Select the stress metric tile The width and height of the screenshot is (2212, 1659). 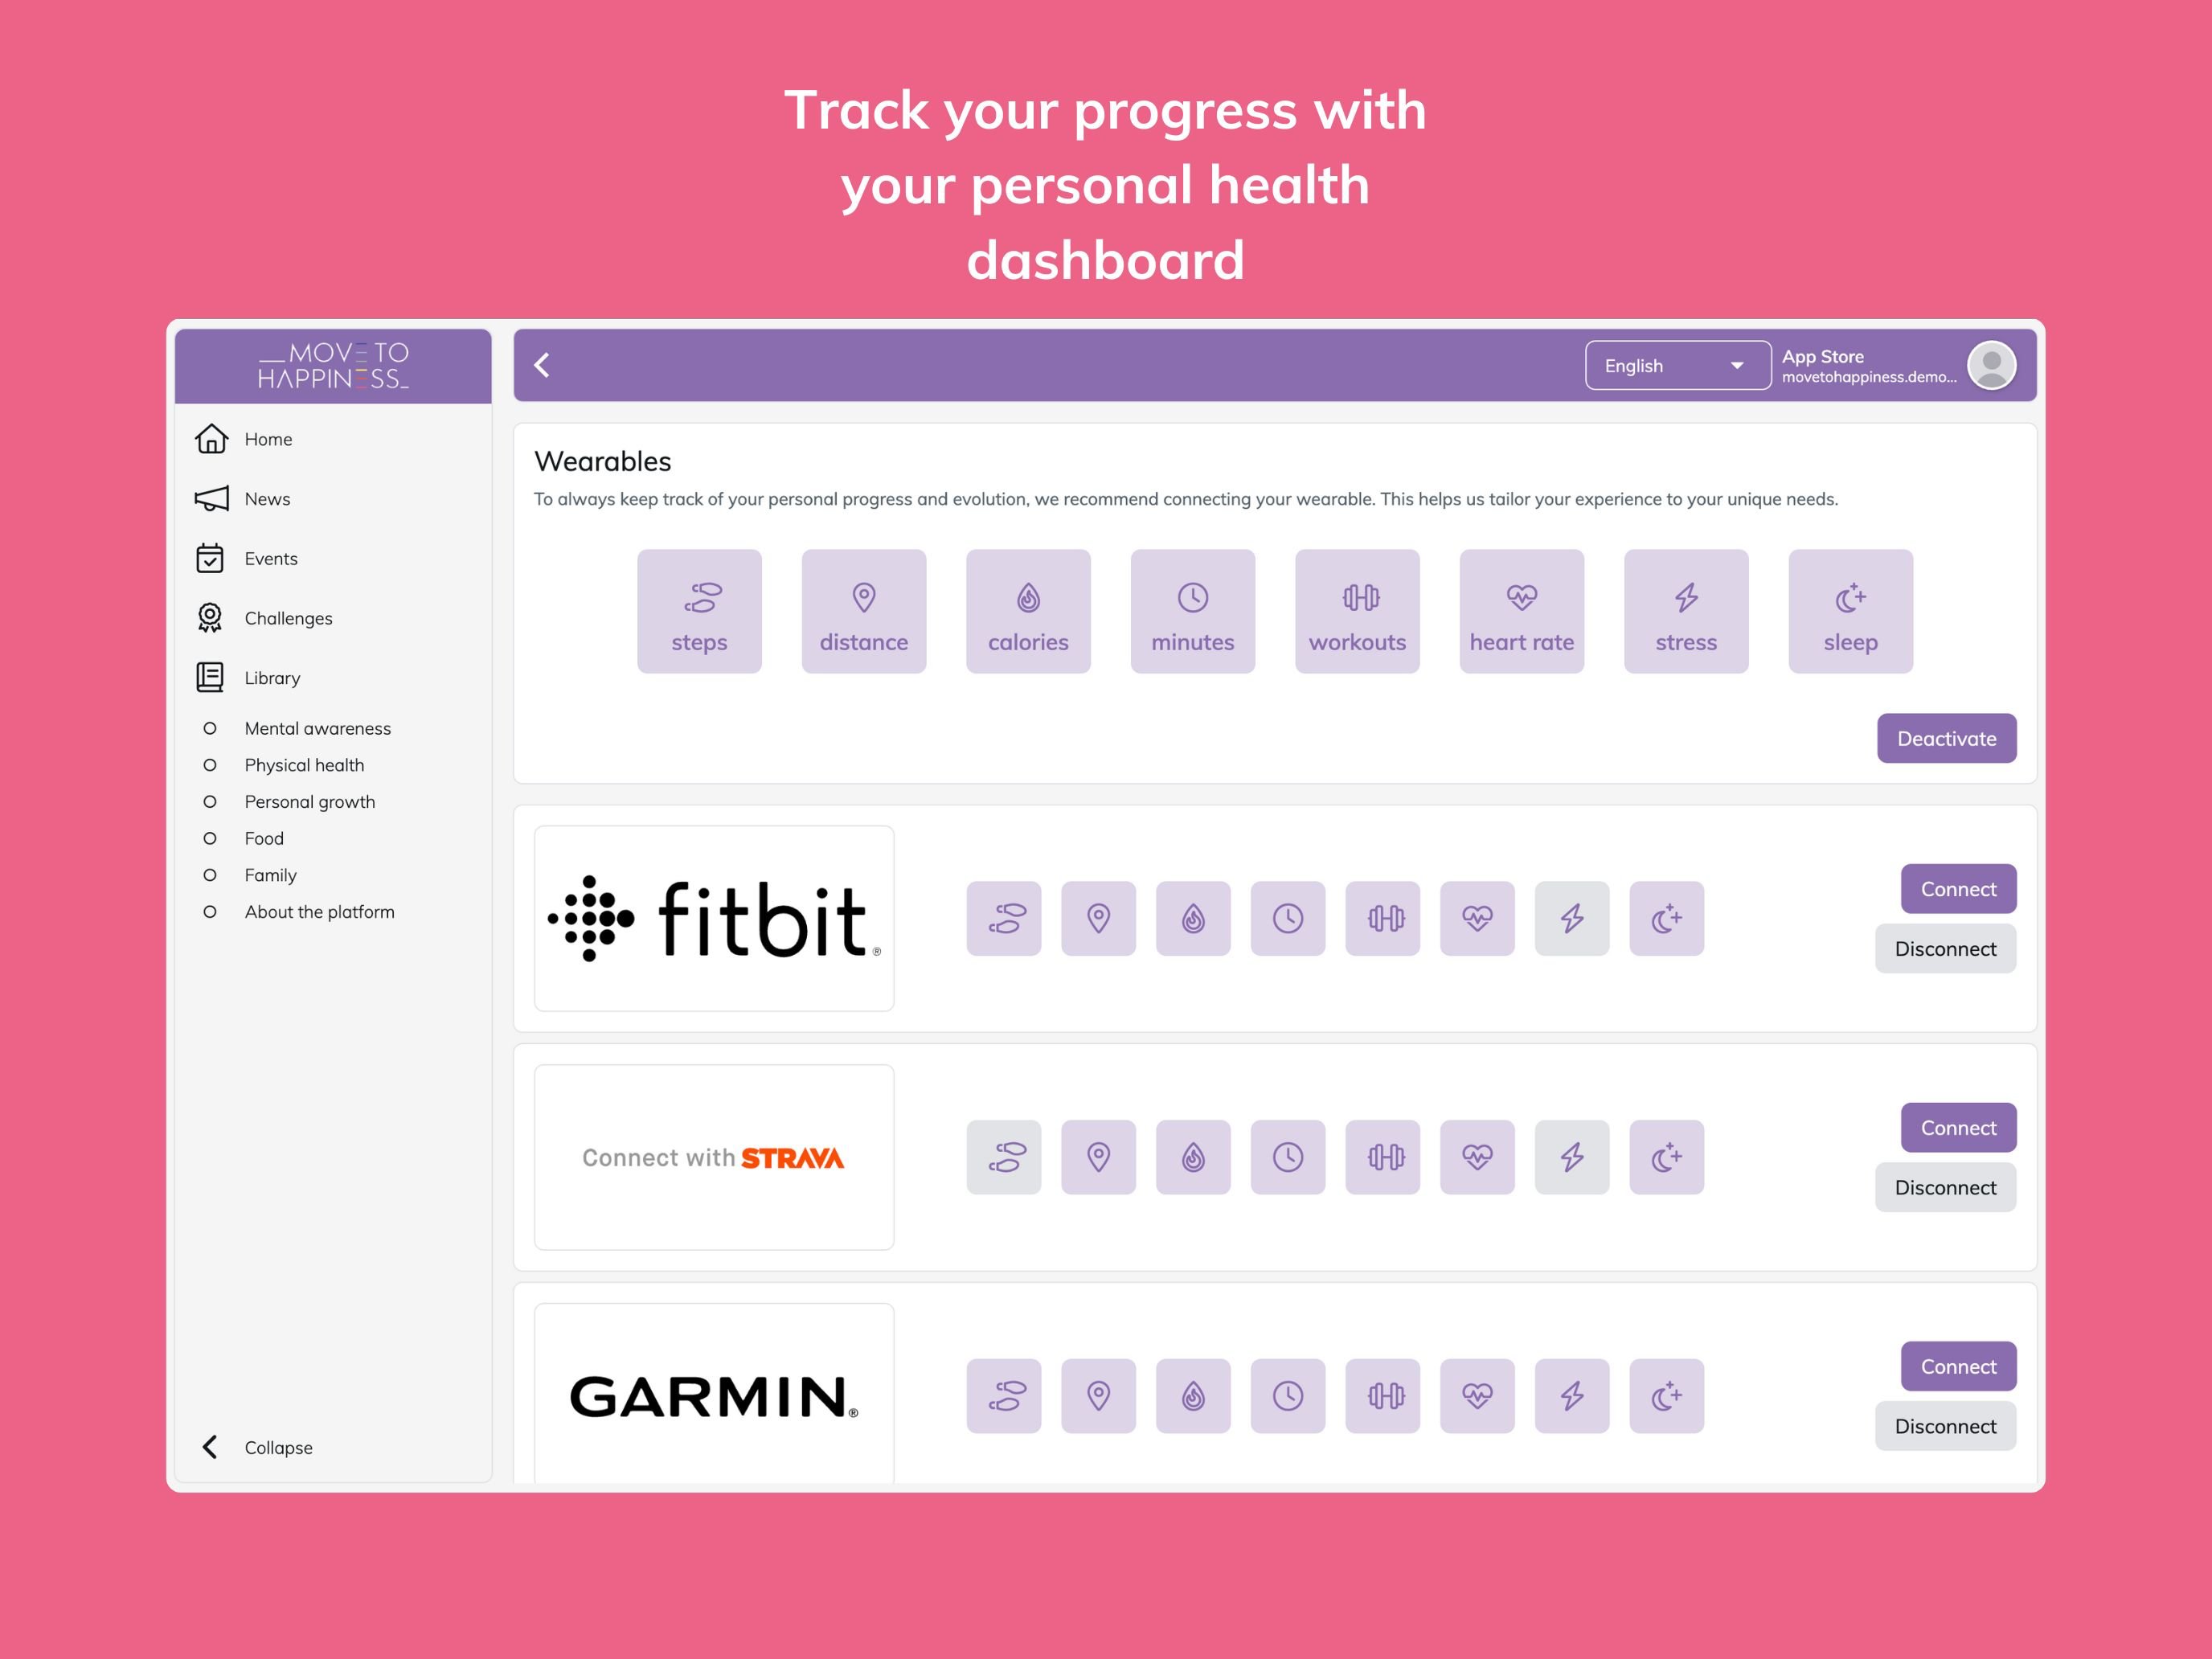coord(1686,611)
